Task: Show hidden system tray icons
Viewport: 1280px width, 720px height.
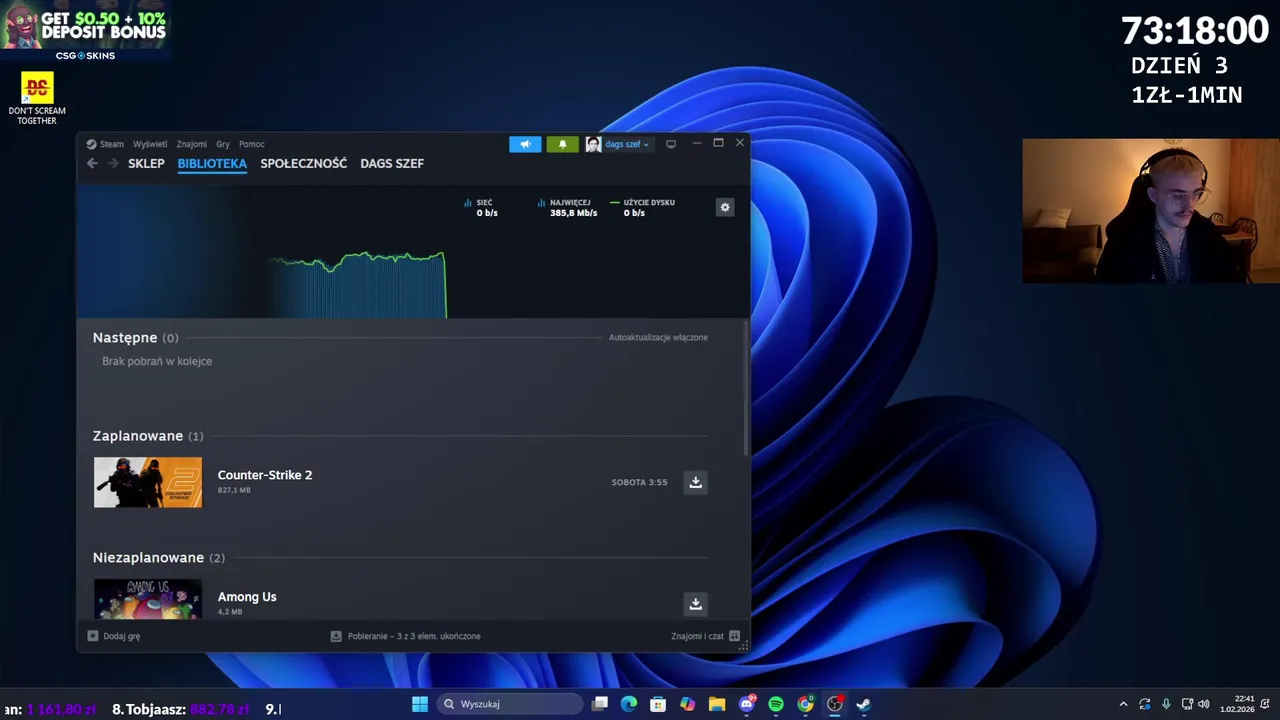Action: click(1123, 704)
